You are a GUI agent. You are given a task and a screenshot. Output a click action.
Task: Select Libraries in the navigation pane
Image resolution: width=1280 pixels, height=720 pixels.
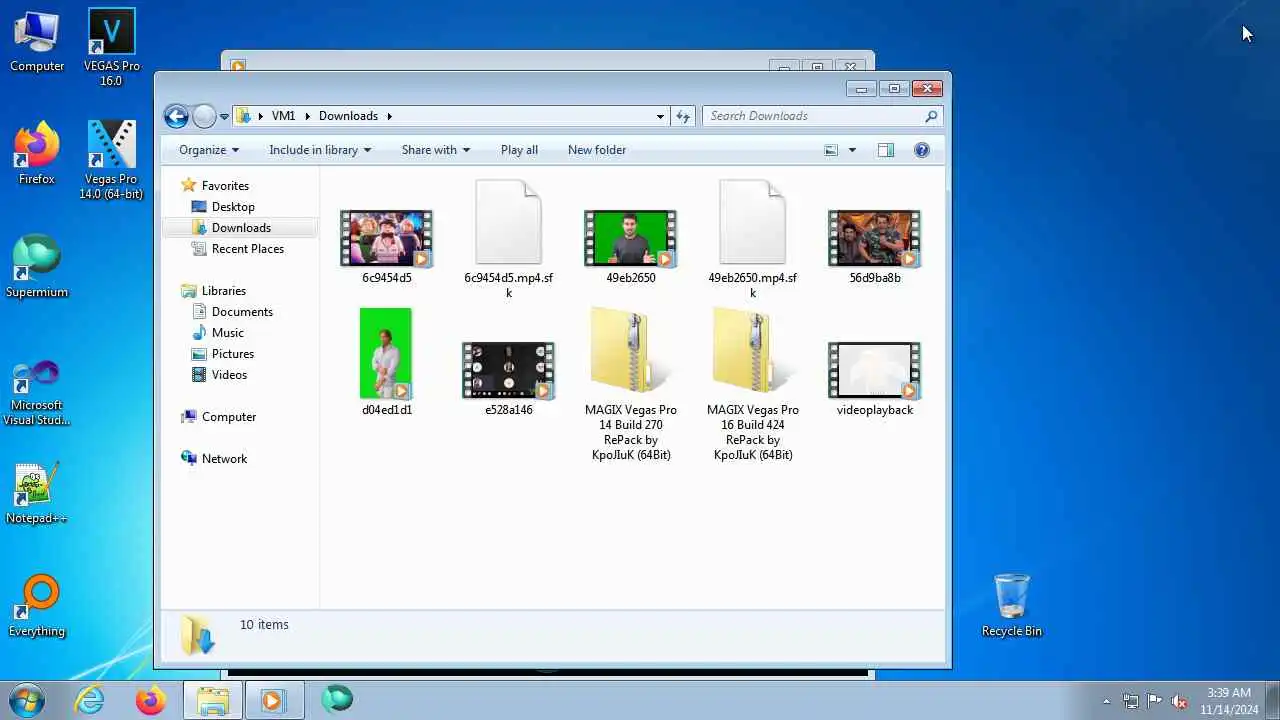(223, 291)
